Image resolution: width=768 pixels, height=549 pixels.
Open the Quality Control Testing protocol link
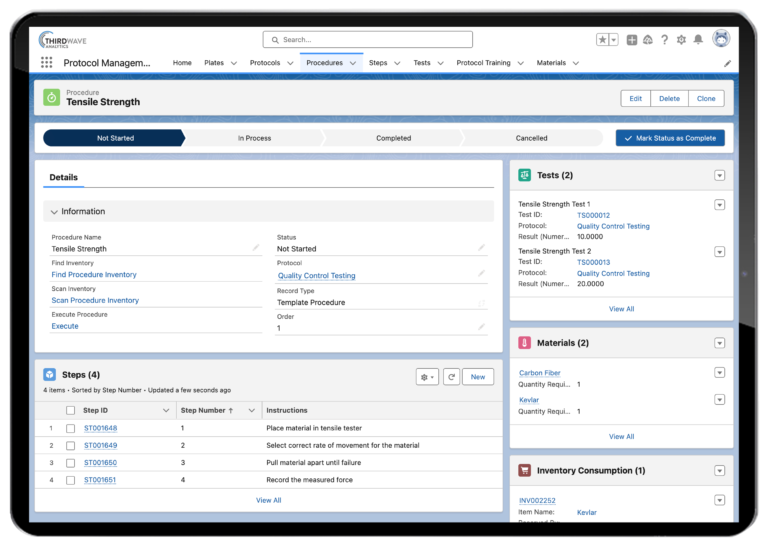316,276
